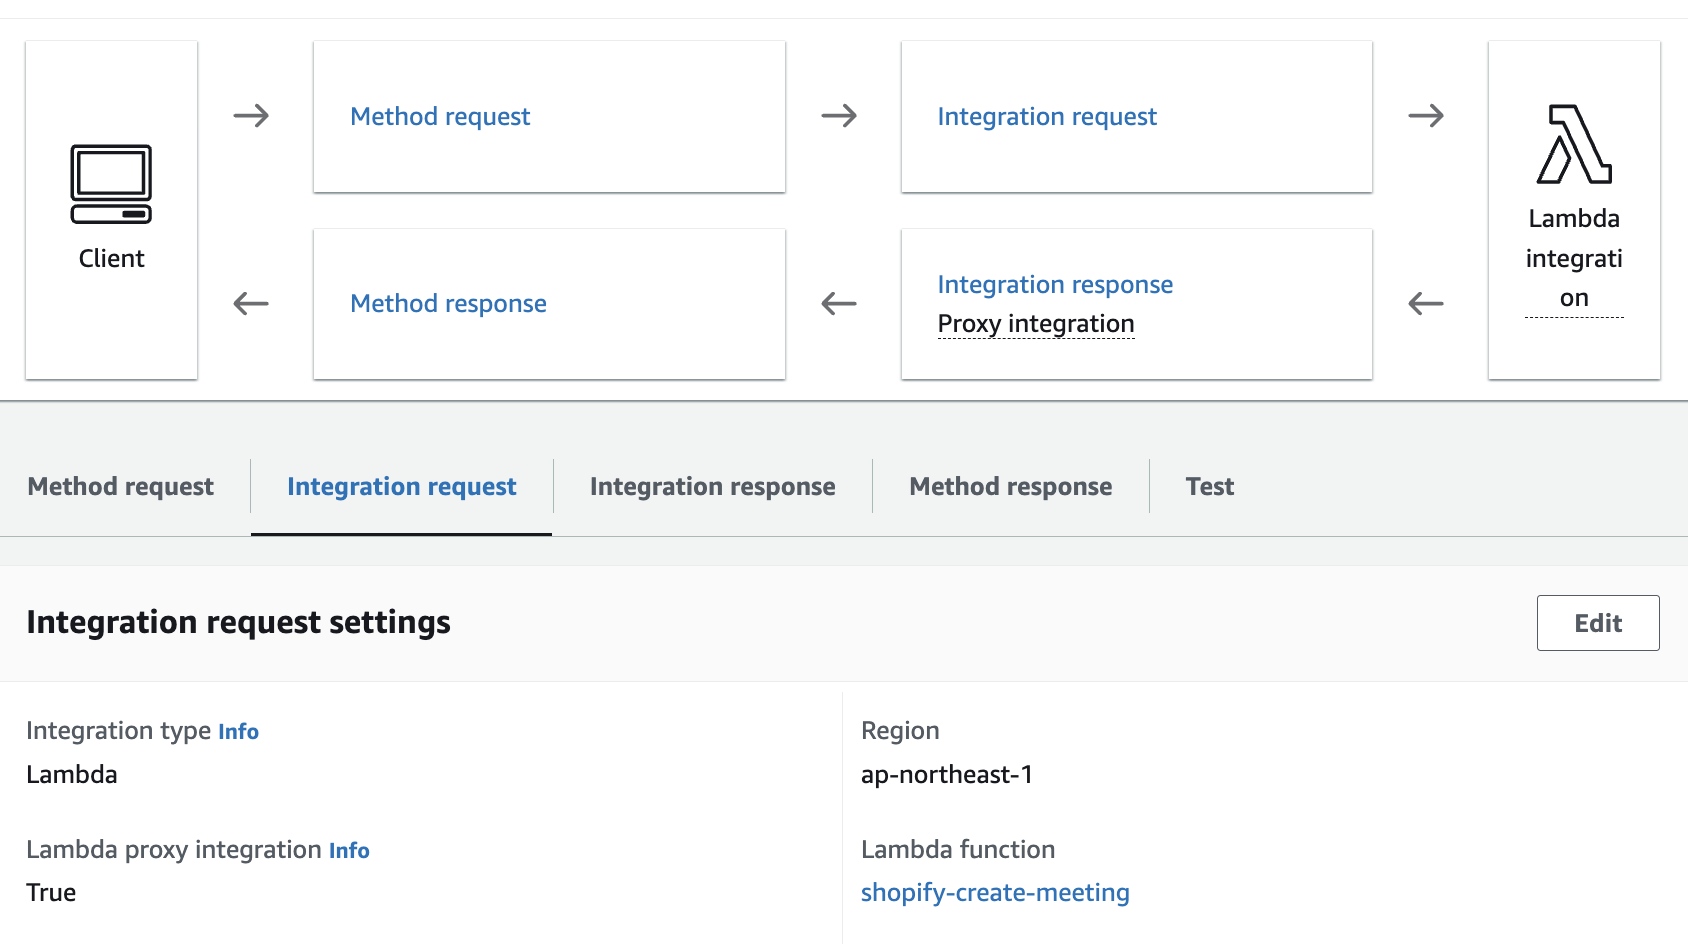The image size is (1688, 944).
Task: Click the arrow from Client to Method request
Action: point(251,116)
